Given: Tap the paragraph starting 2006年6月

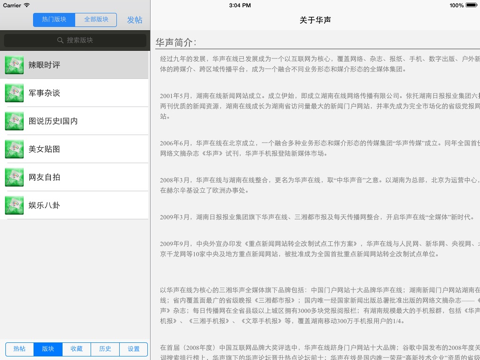Looking at the screenshot, I should coord(320,148).
